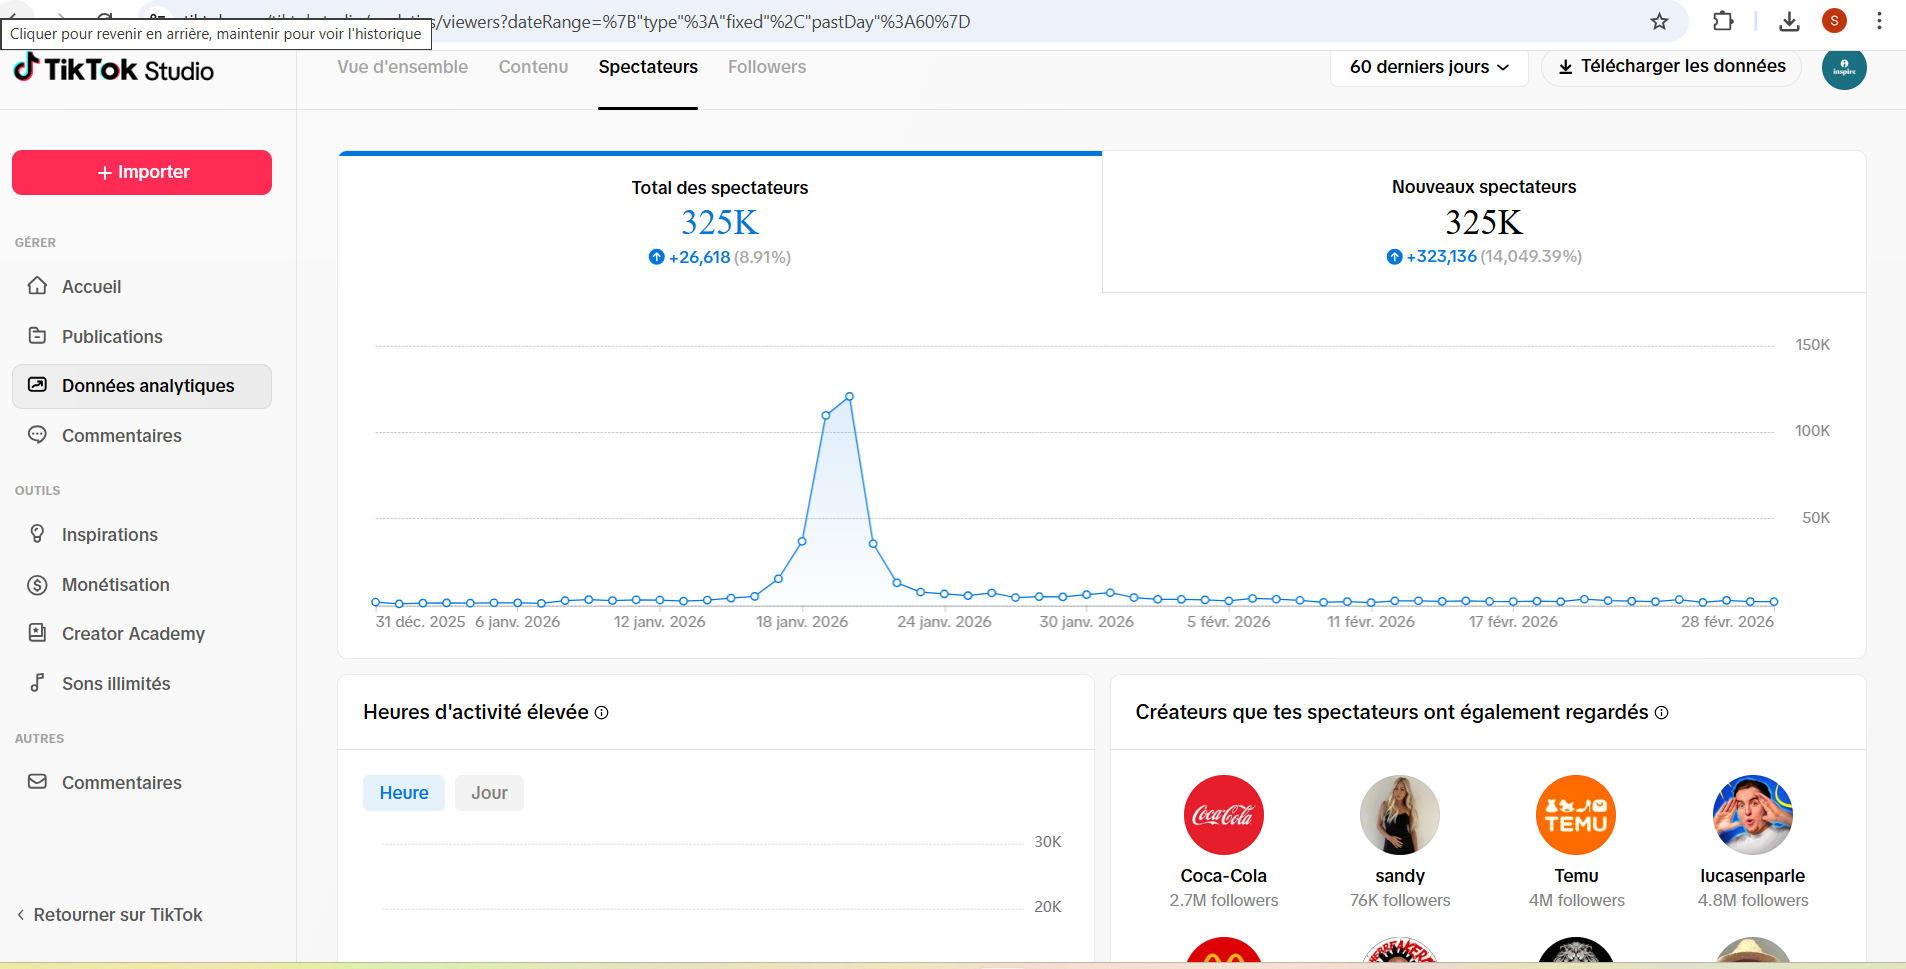
Task: Switch to the Followers tab
Action: click(x=766, y=67)
